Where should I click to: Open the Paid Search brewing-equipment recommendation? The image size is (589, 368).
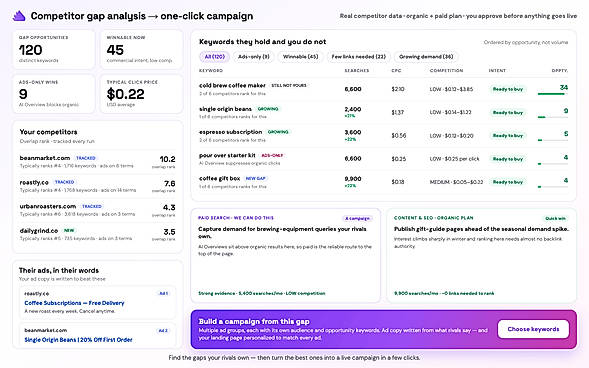coord(285,255)
